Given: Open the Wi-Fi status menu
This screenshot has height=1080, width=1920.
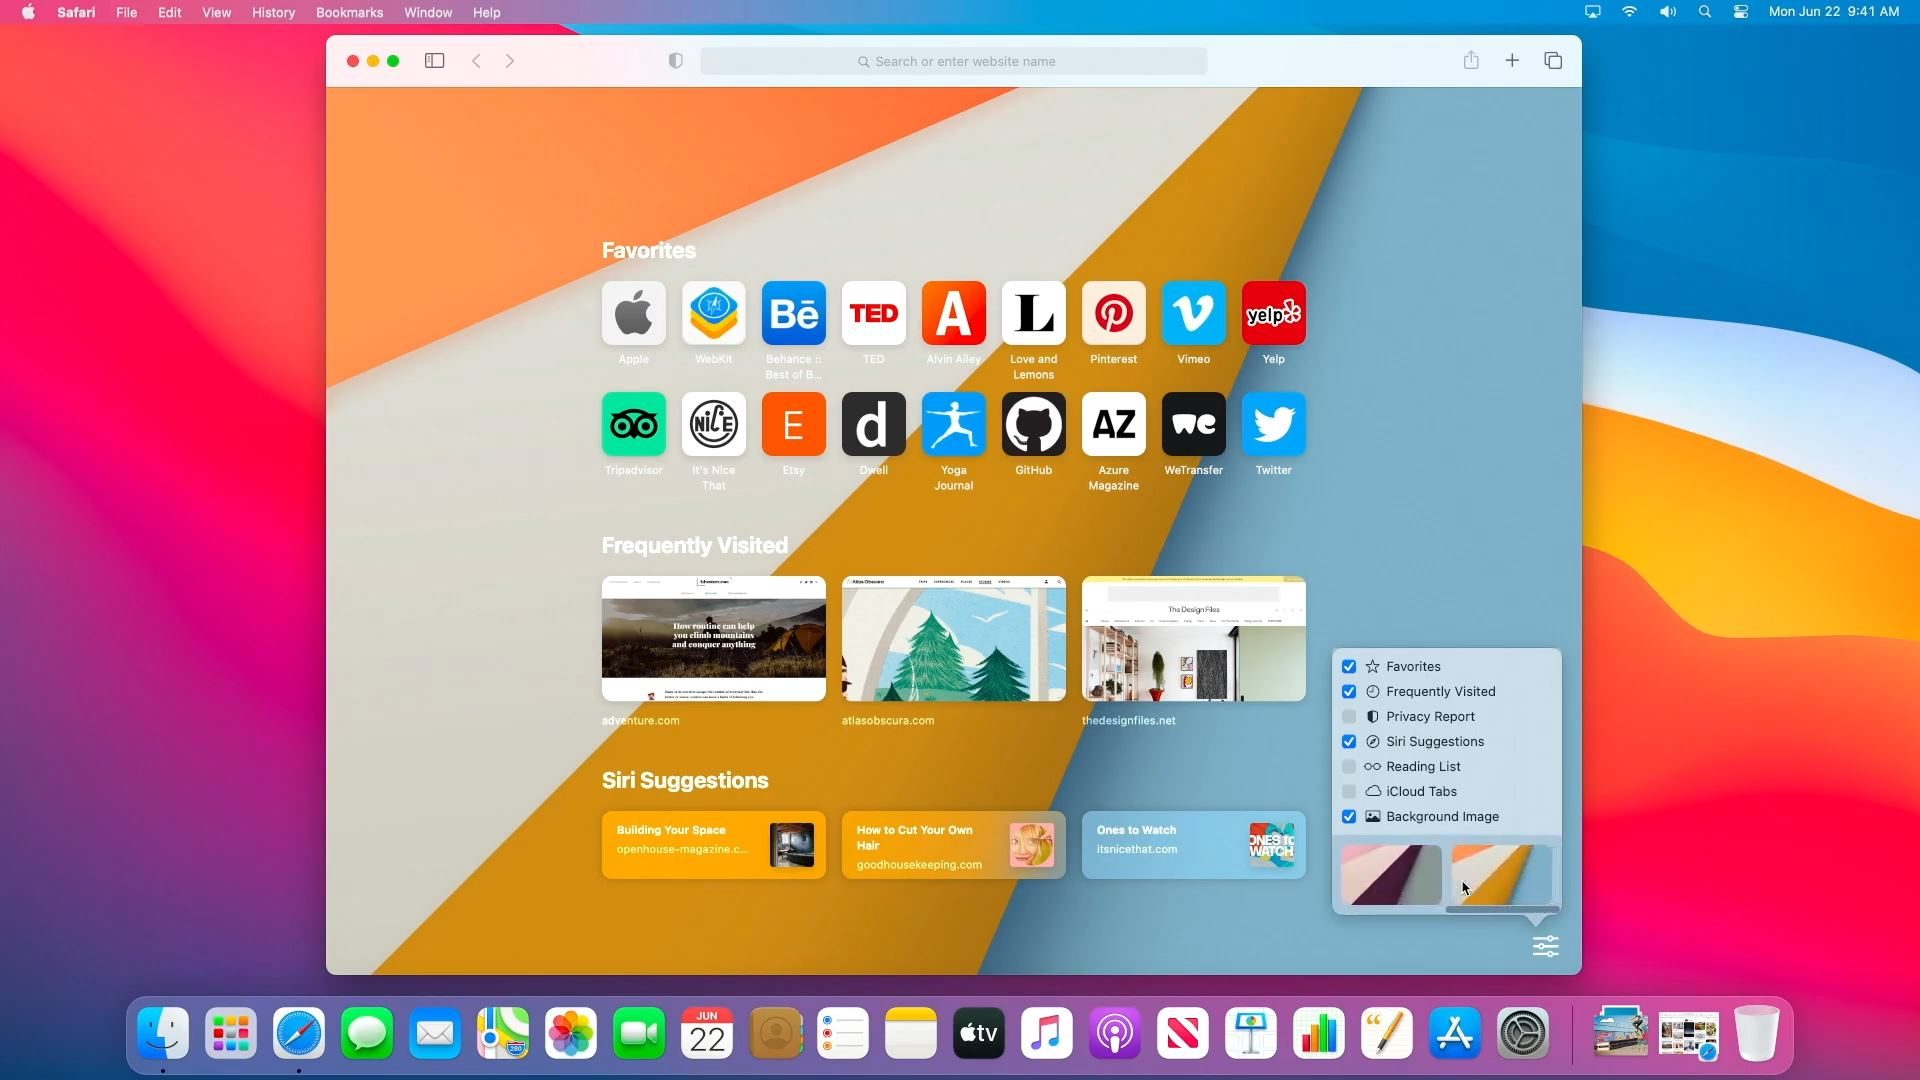Looking at the screenshot, I should pos(1629,12).
